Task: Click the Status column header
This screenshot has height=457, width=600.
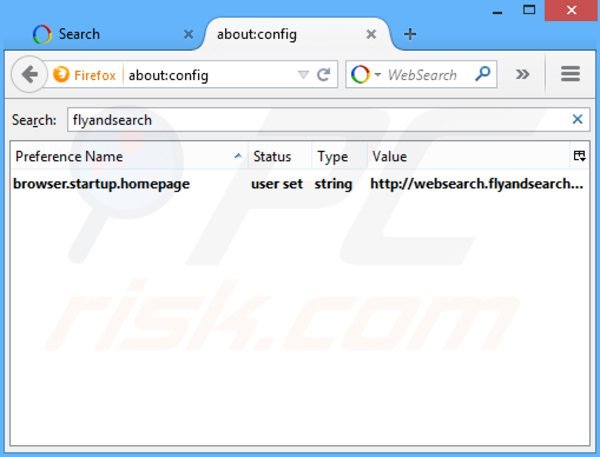Action: coord(272,156)
